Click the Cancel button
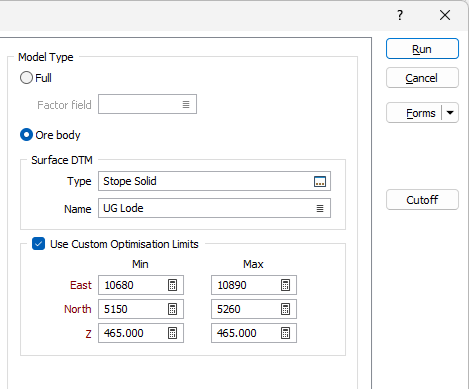 pyautogui.click(x=422, y=78)
